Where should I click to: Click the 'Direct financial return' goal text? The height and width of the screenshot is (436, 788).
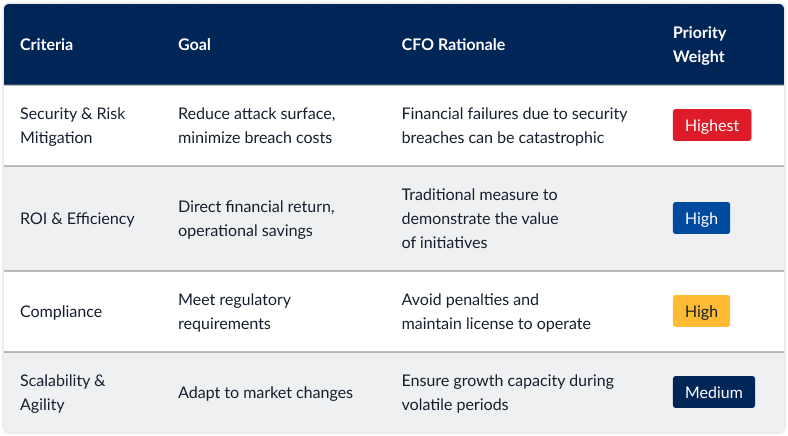pyautogui.click(x=256, y=207)
